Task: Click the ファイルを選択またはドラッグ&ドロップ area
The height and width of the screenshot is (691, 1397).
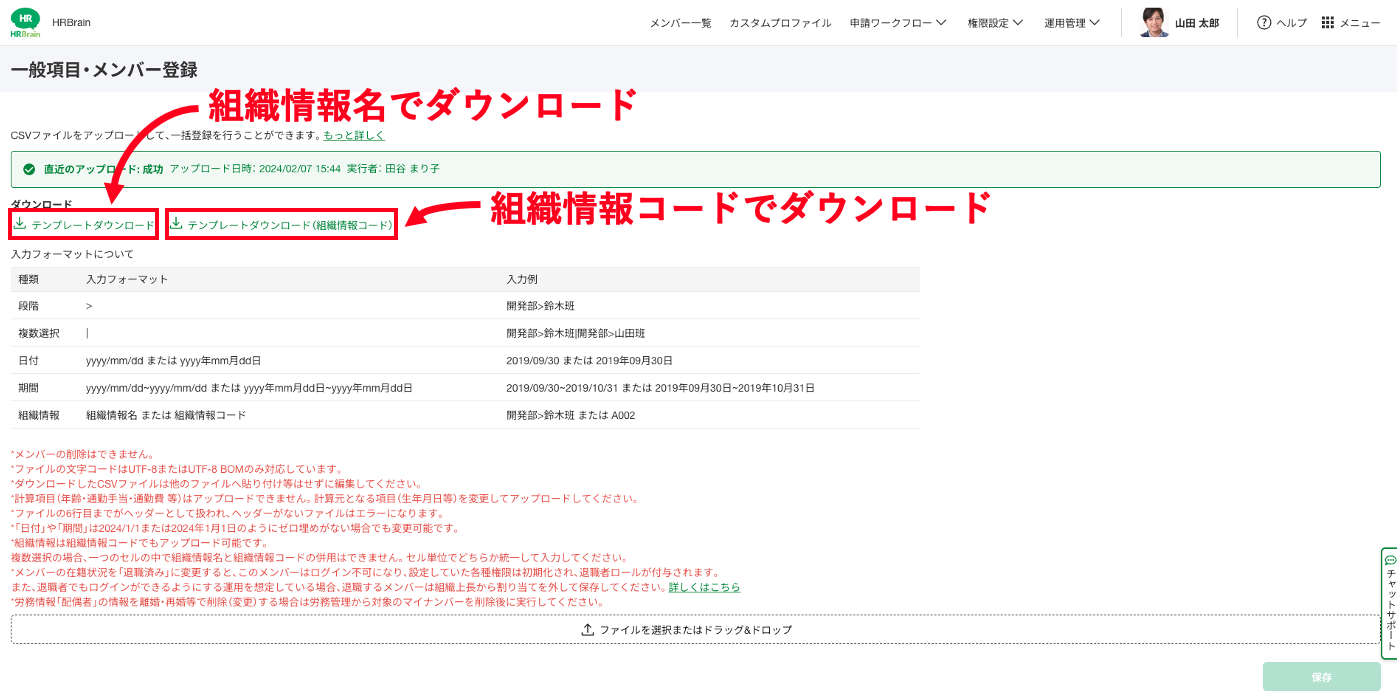Action: pos(696,630)
